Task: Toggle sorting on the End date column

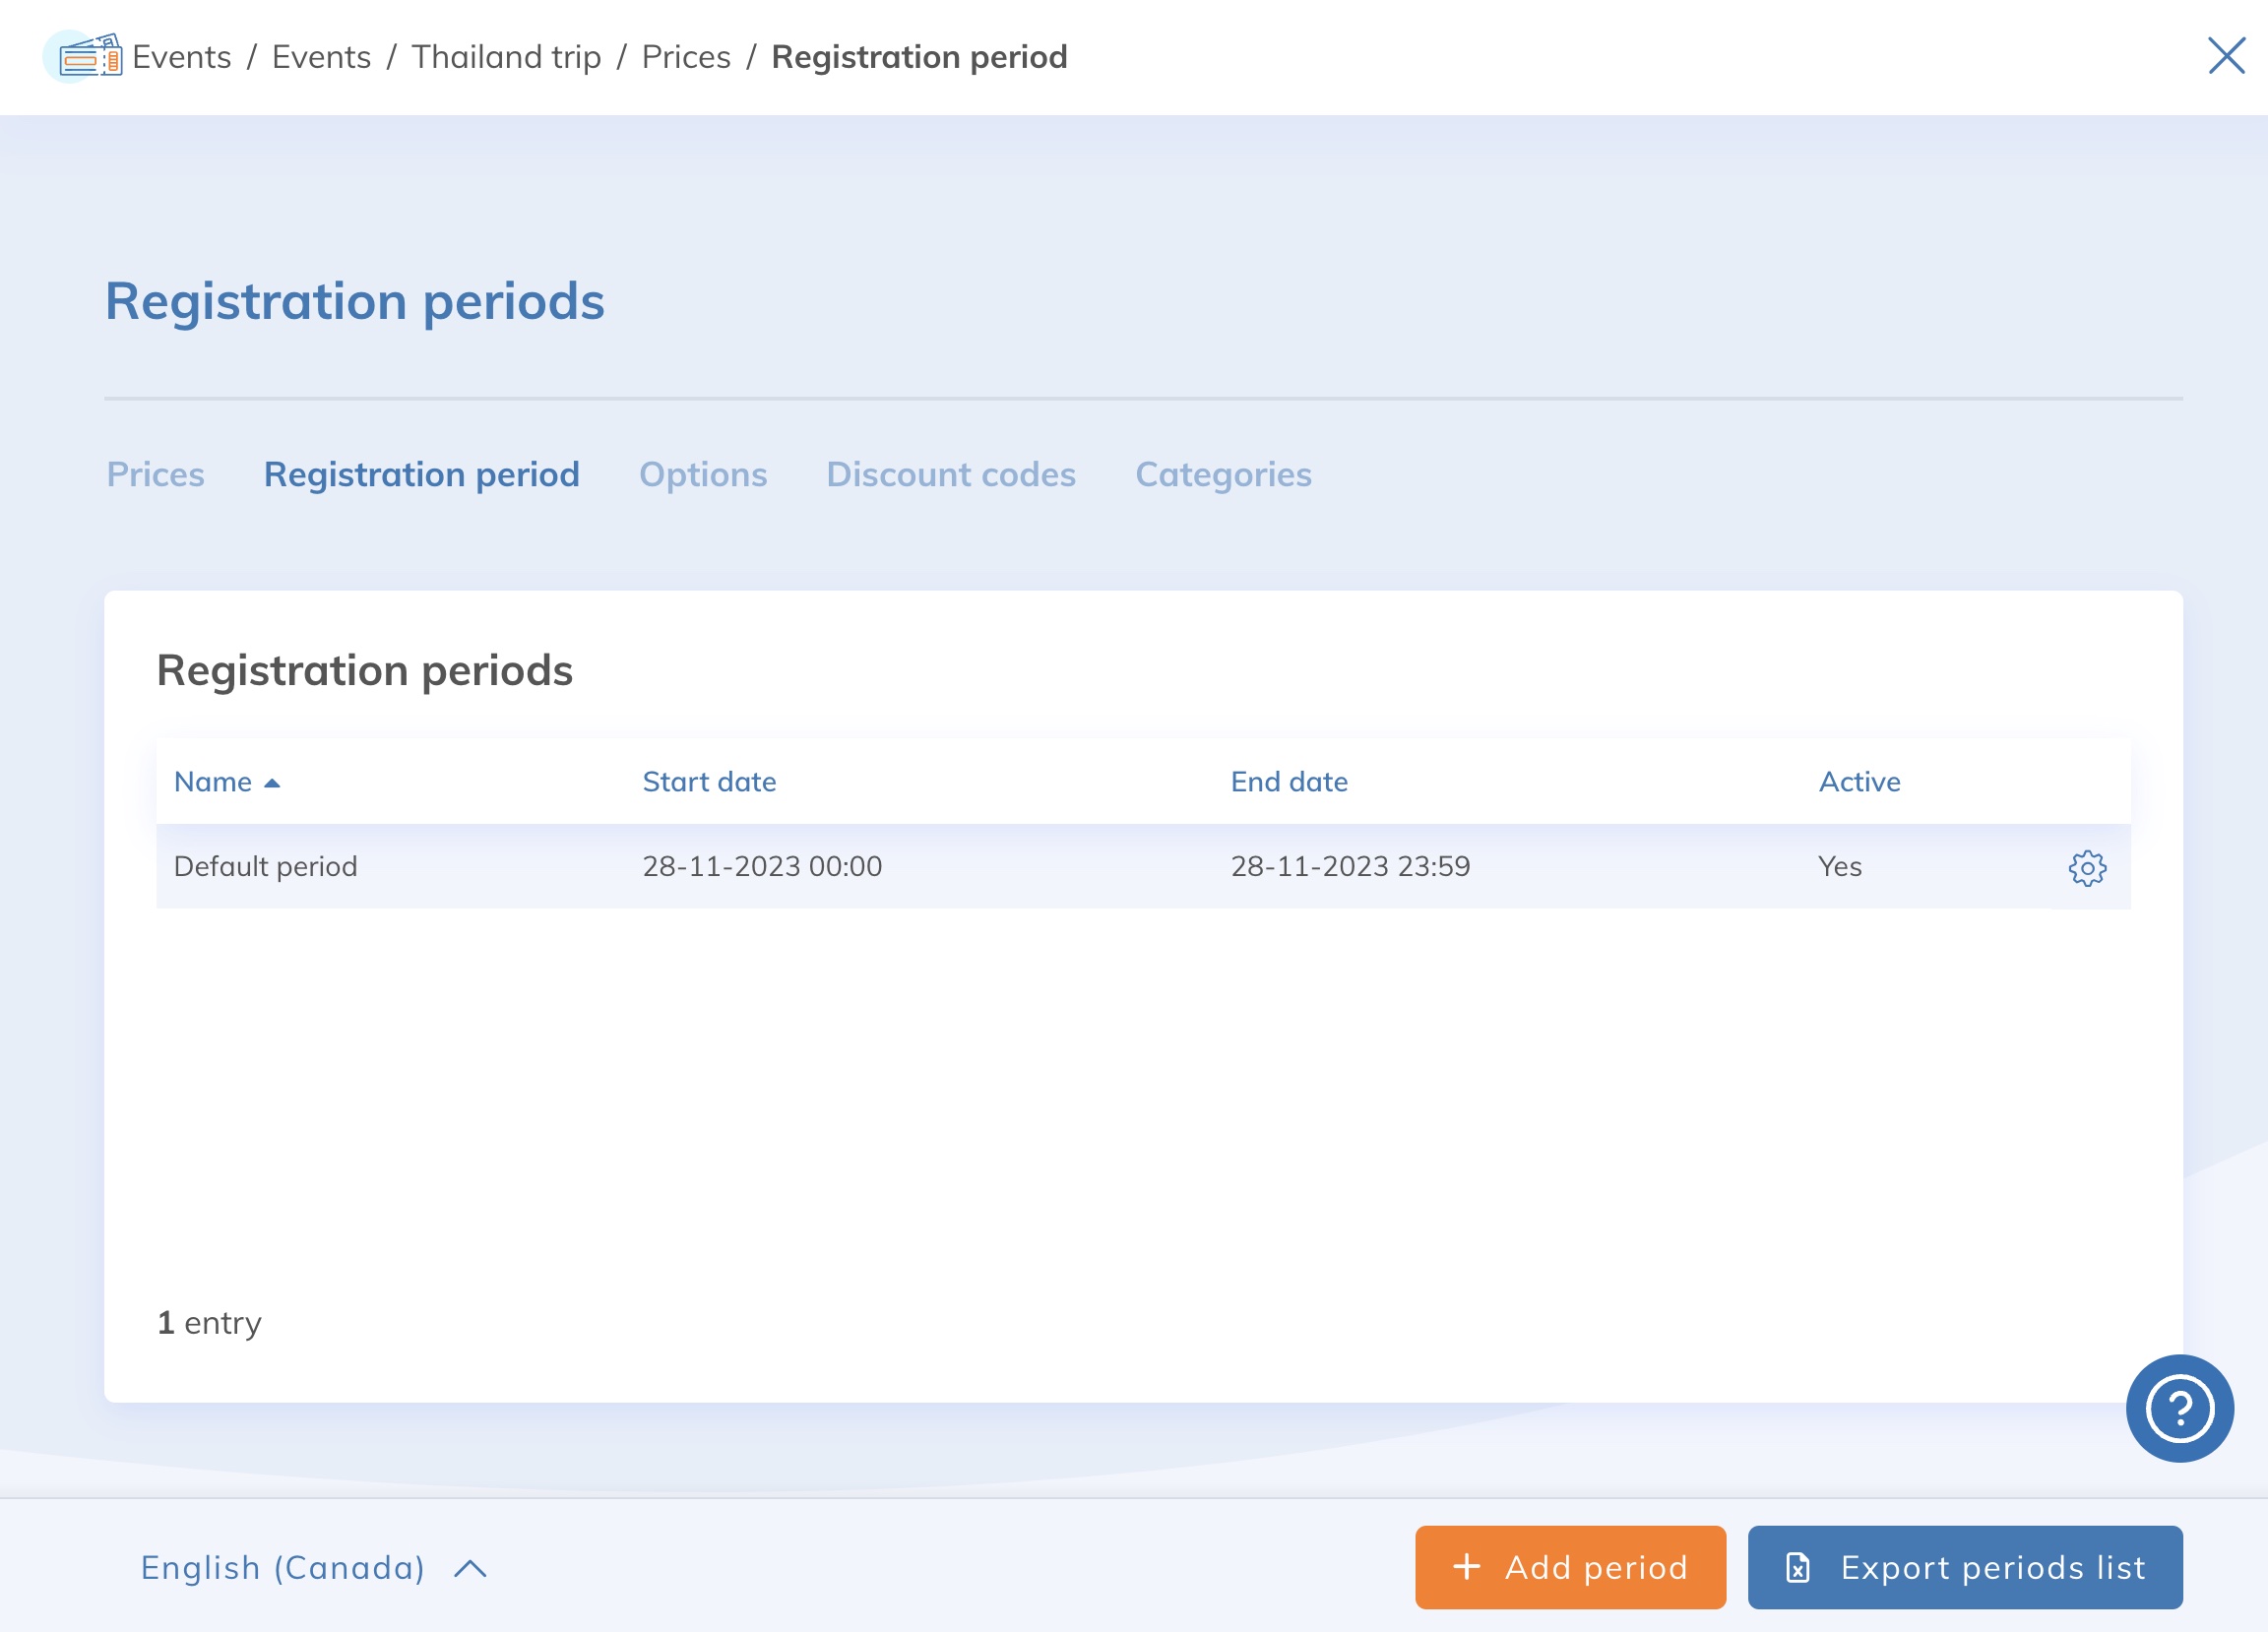Action: click(1289, 781)
